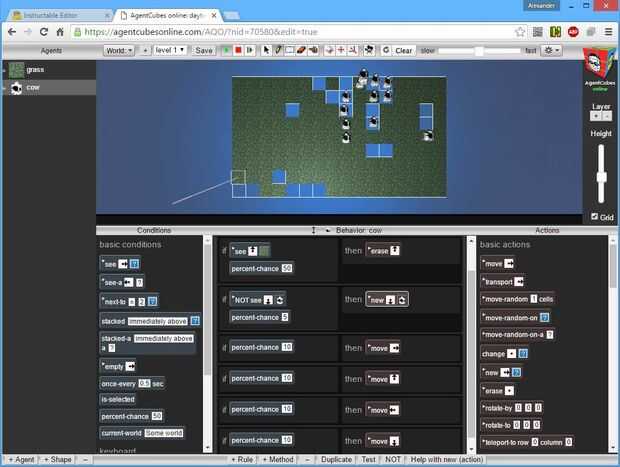Click left arrow in third move rule
Screen dimensions: 620x467
tap(394, 410)
